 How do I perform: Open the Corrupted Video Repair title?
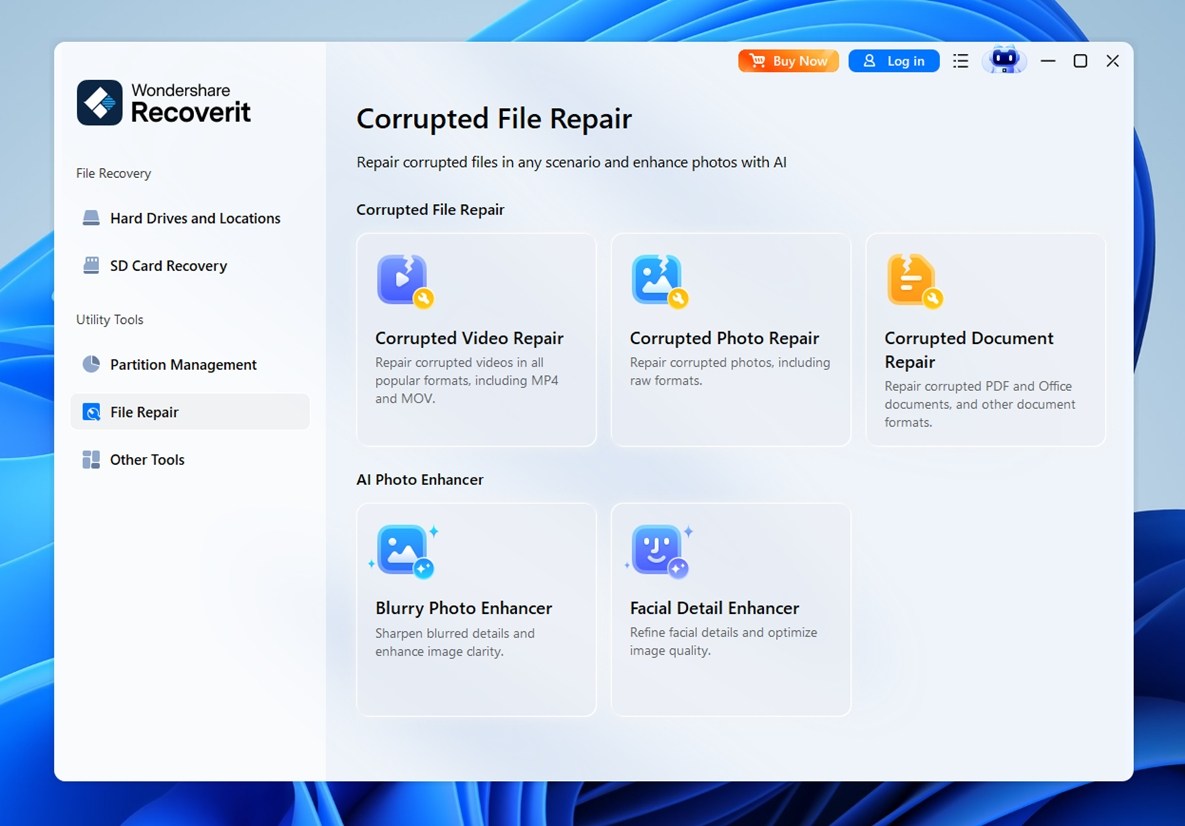[469, 338]
